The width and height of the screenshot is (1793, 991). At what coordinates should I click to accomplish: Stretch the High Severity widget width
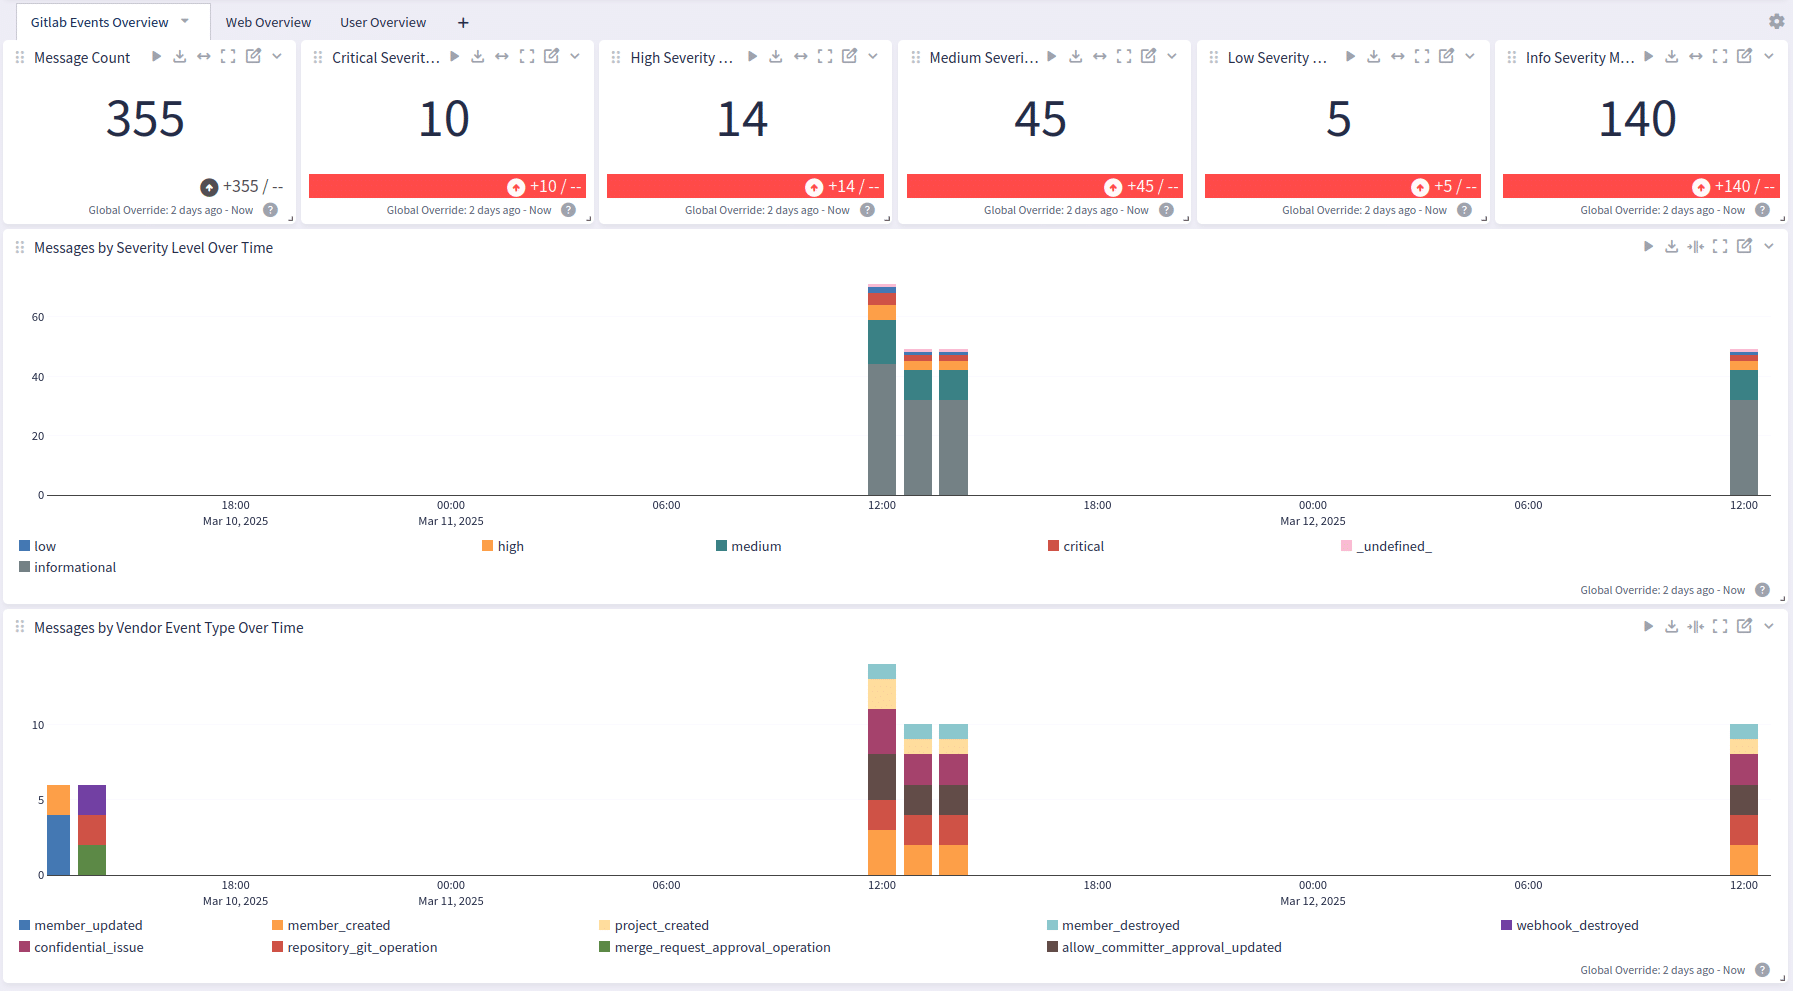point(800,57)
